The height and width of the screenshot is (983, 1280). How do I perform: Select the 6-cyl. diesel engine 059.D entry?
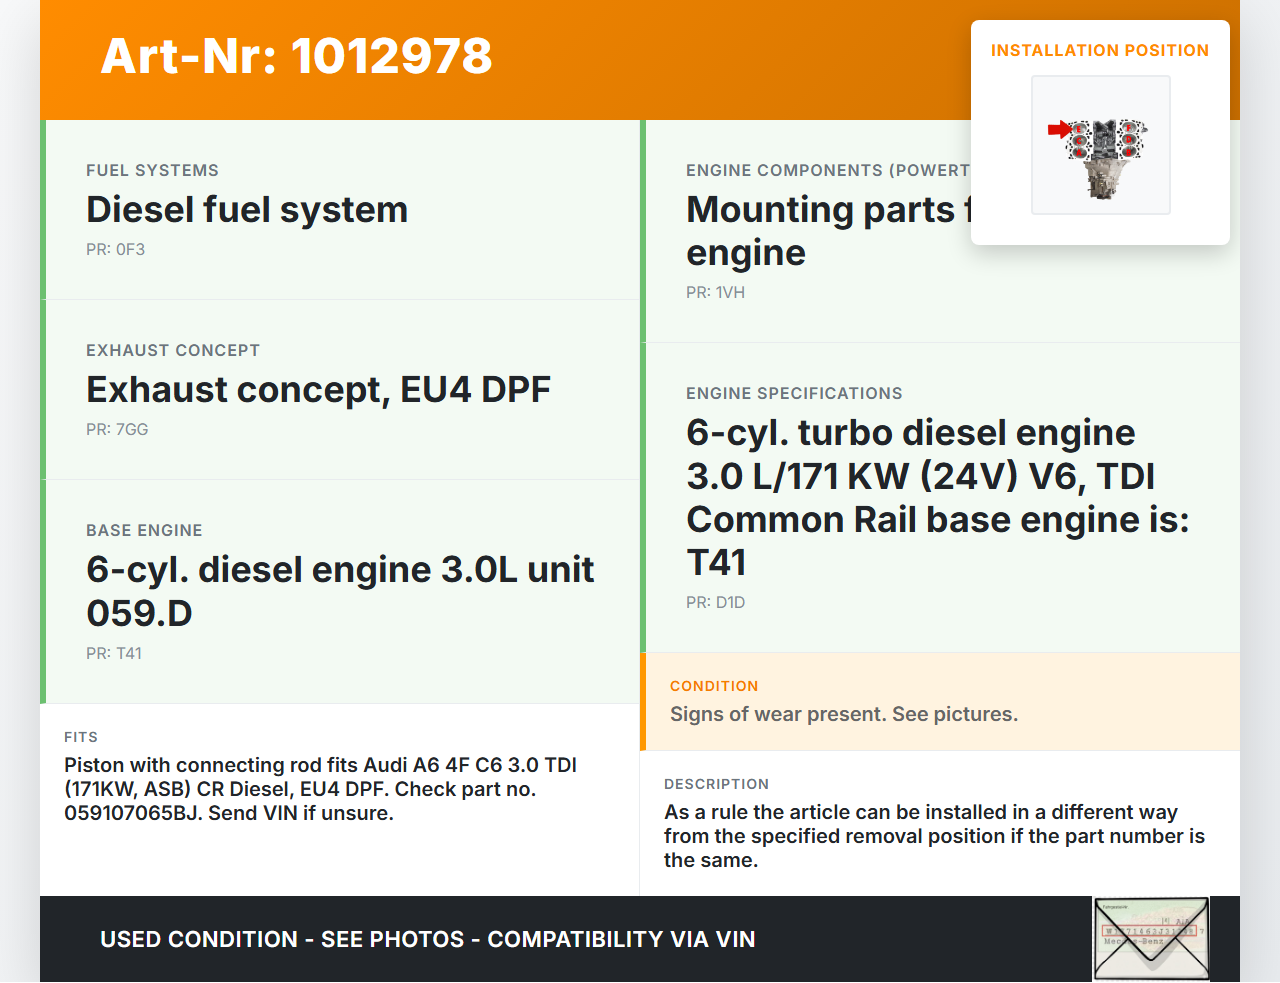(x=340, y=591)
